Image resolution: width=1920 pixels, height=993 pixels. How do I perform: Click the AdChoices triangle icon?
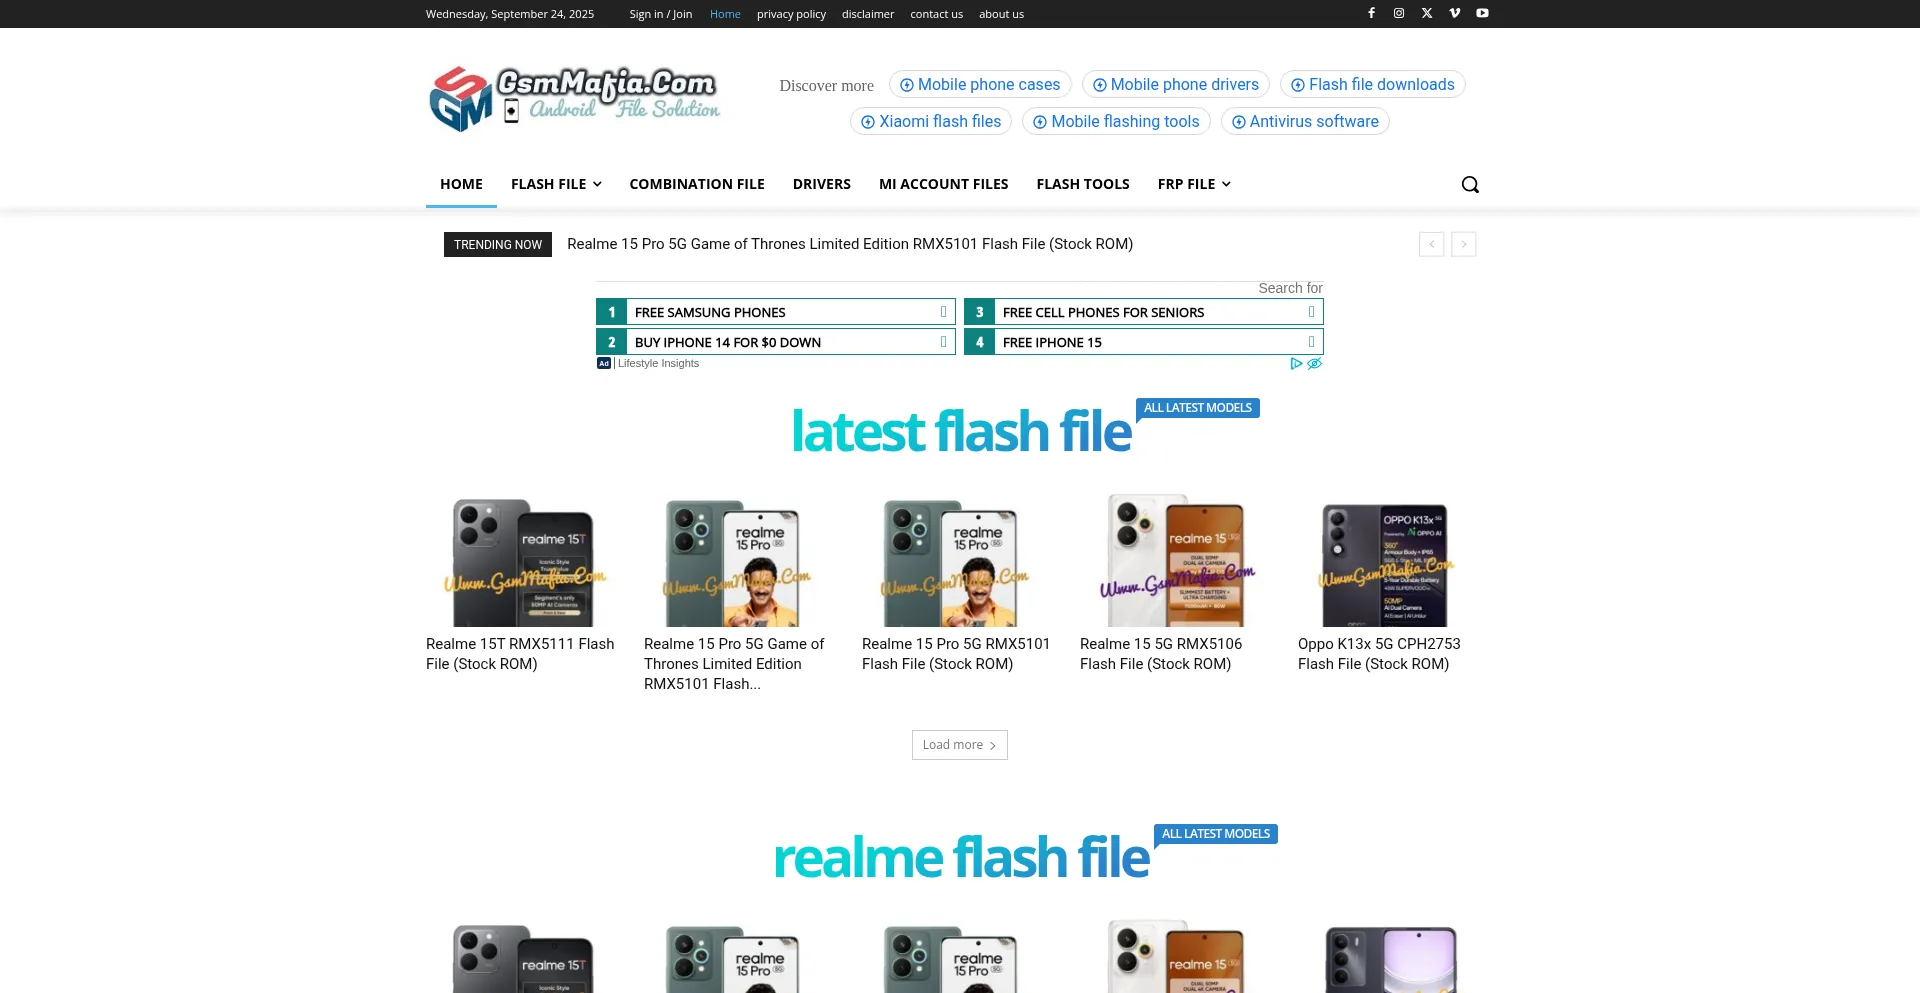click(x=1296, y=364)
